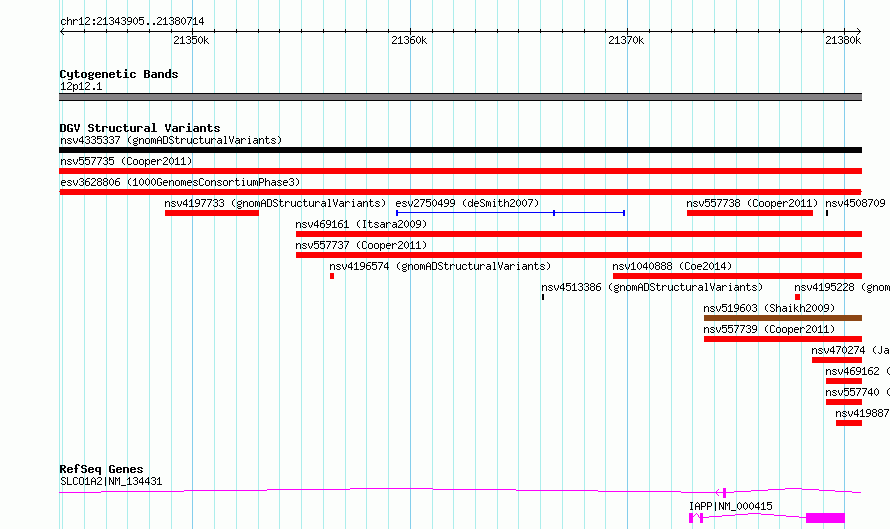The height and width of the screenshot is (529, 890).
Task: Open esv3628806 1000GenomesConsortiumPhase3 label
Action: point(180,182)
